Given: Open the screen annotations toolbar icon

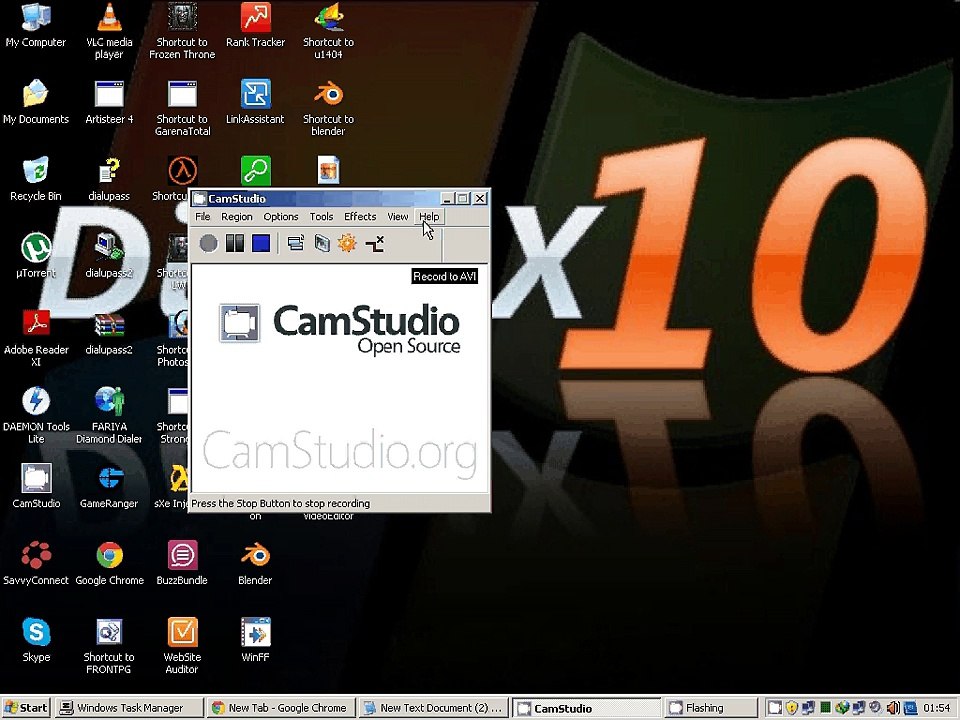Looking at the screenshot, I should 322,243.
